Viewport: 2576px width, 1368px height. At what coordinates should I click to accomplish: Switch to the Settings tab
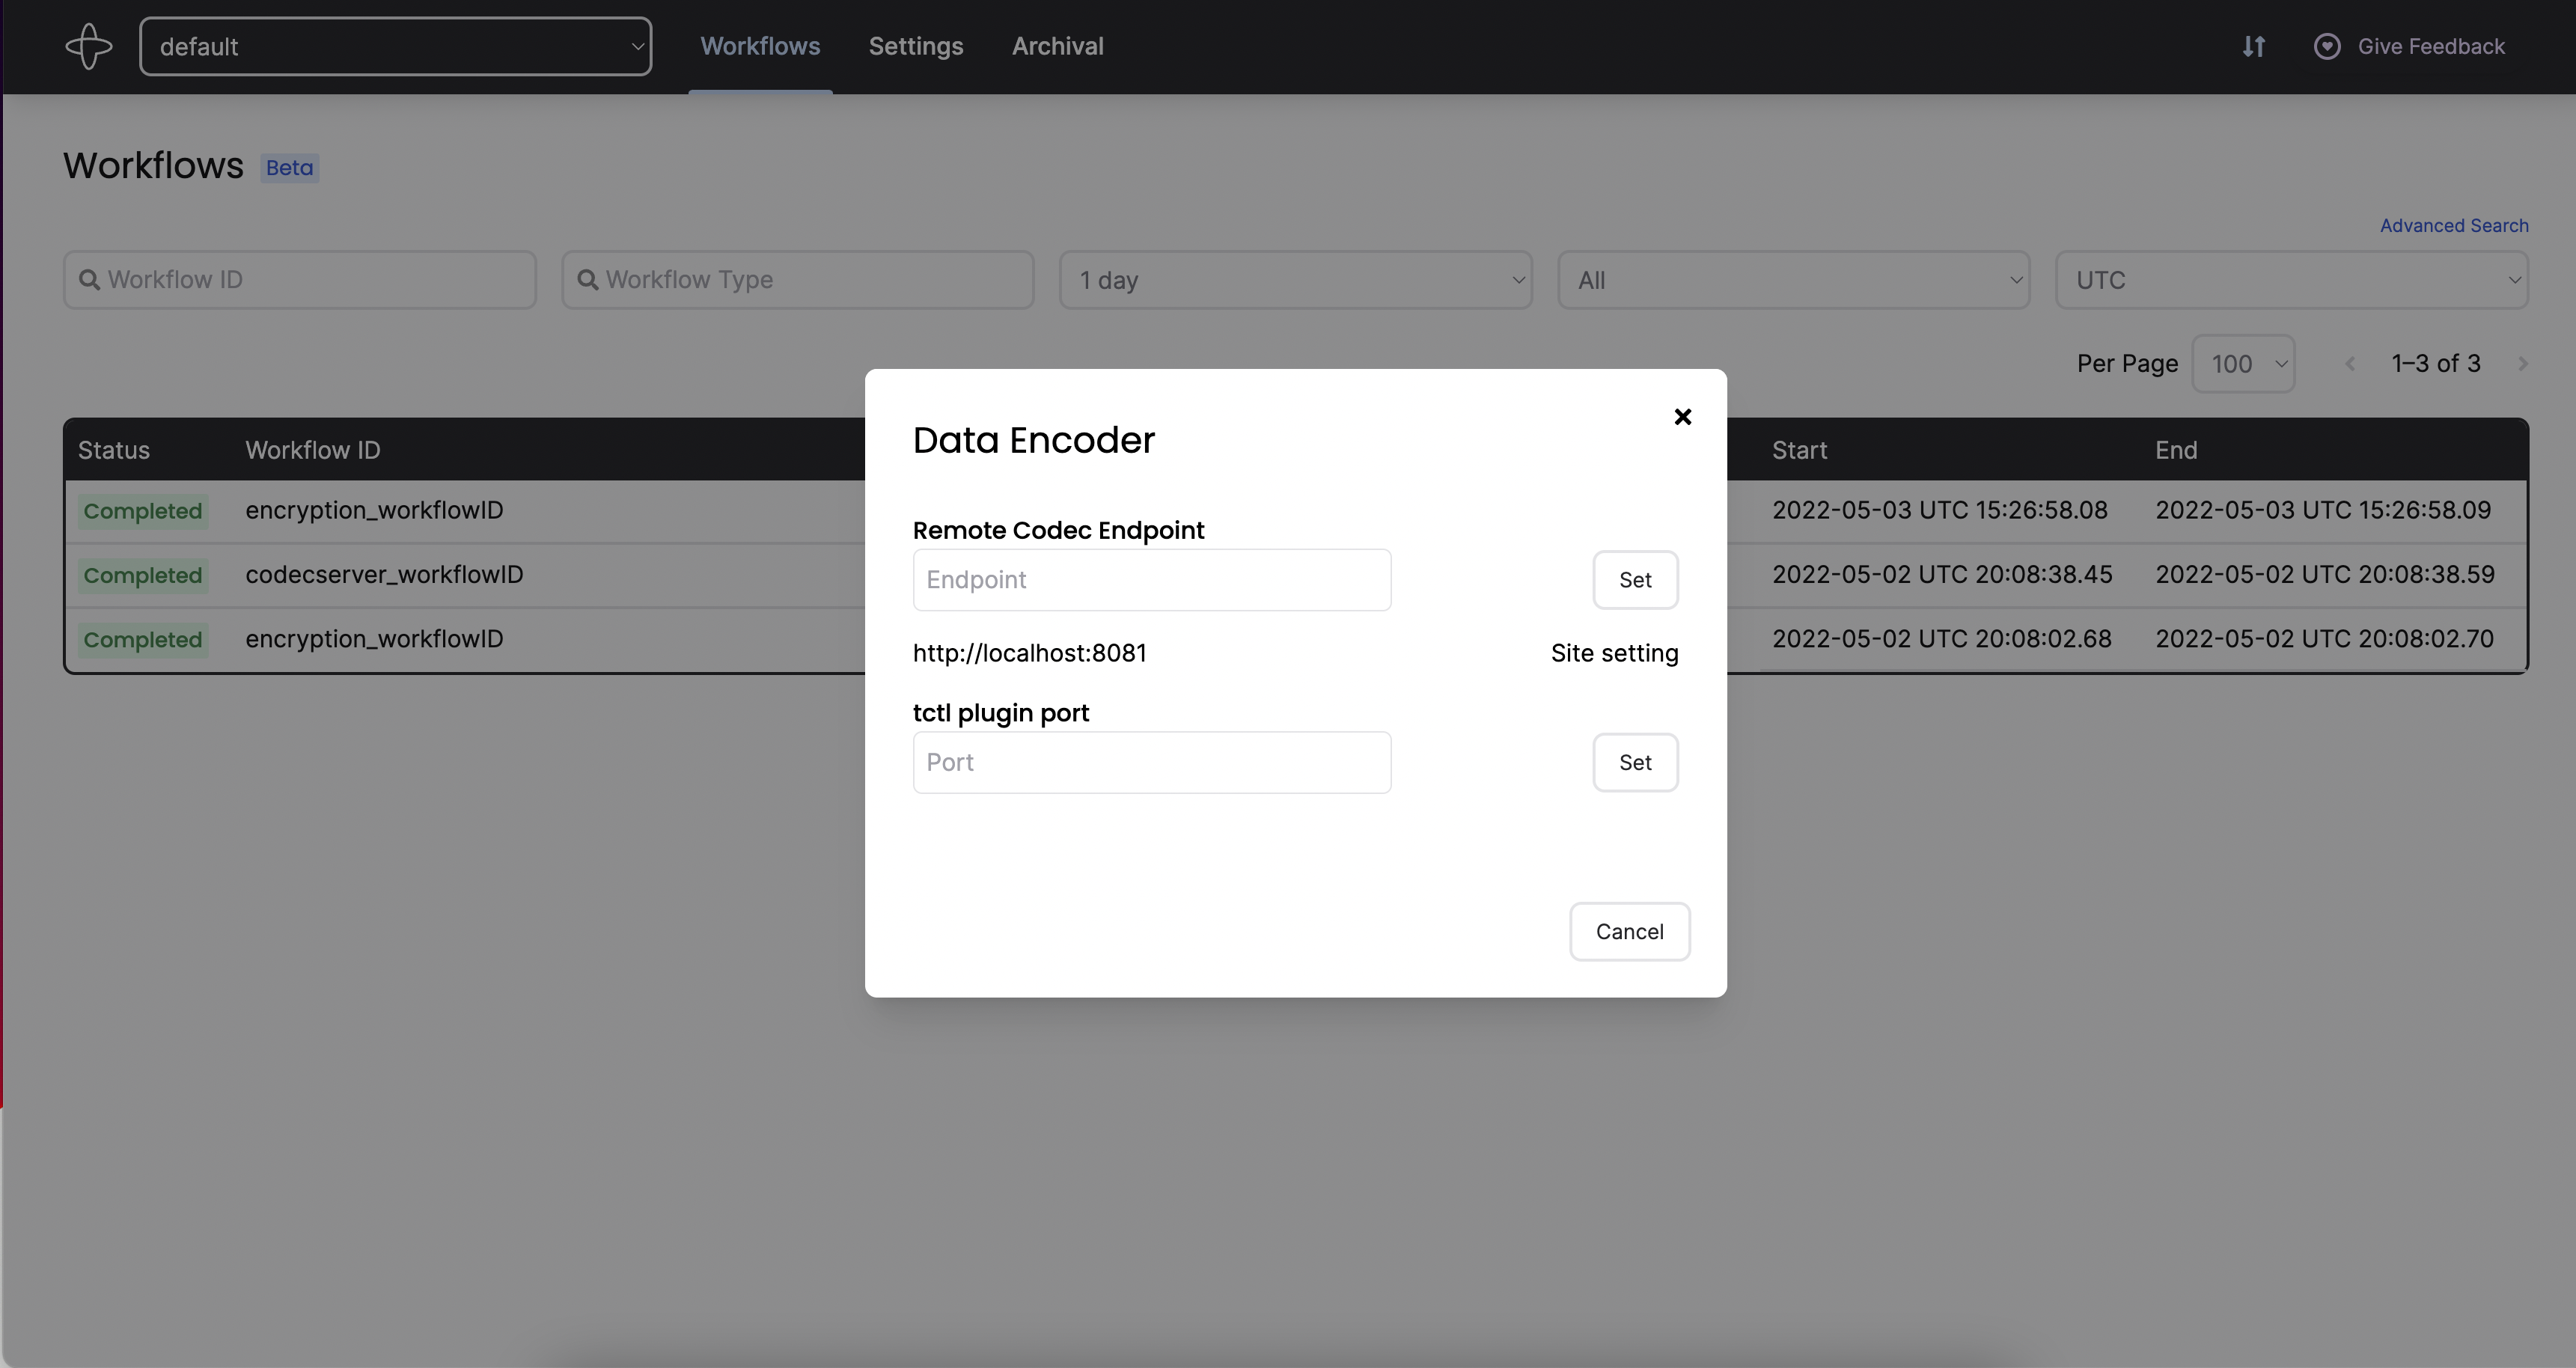pos(915,46)
